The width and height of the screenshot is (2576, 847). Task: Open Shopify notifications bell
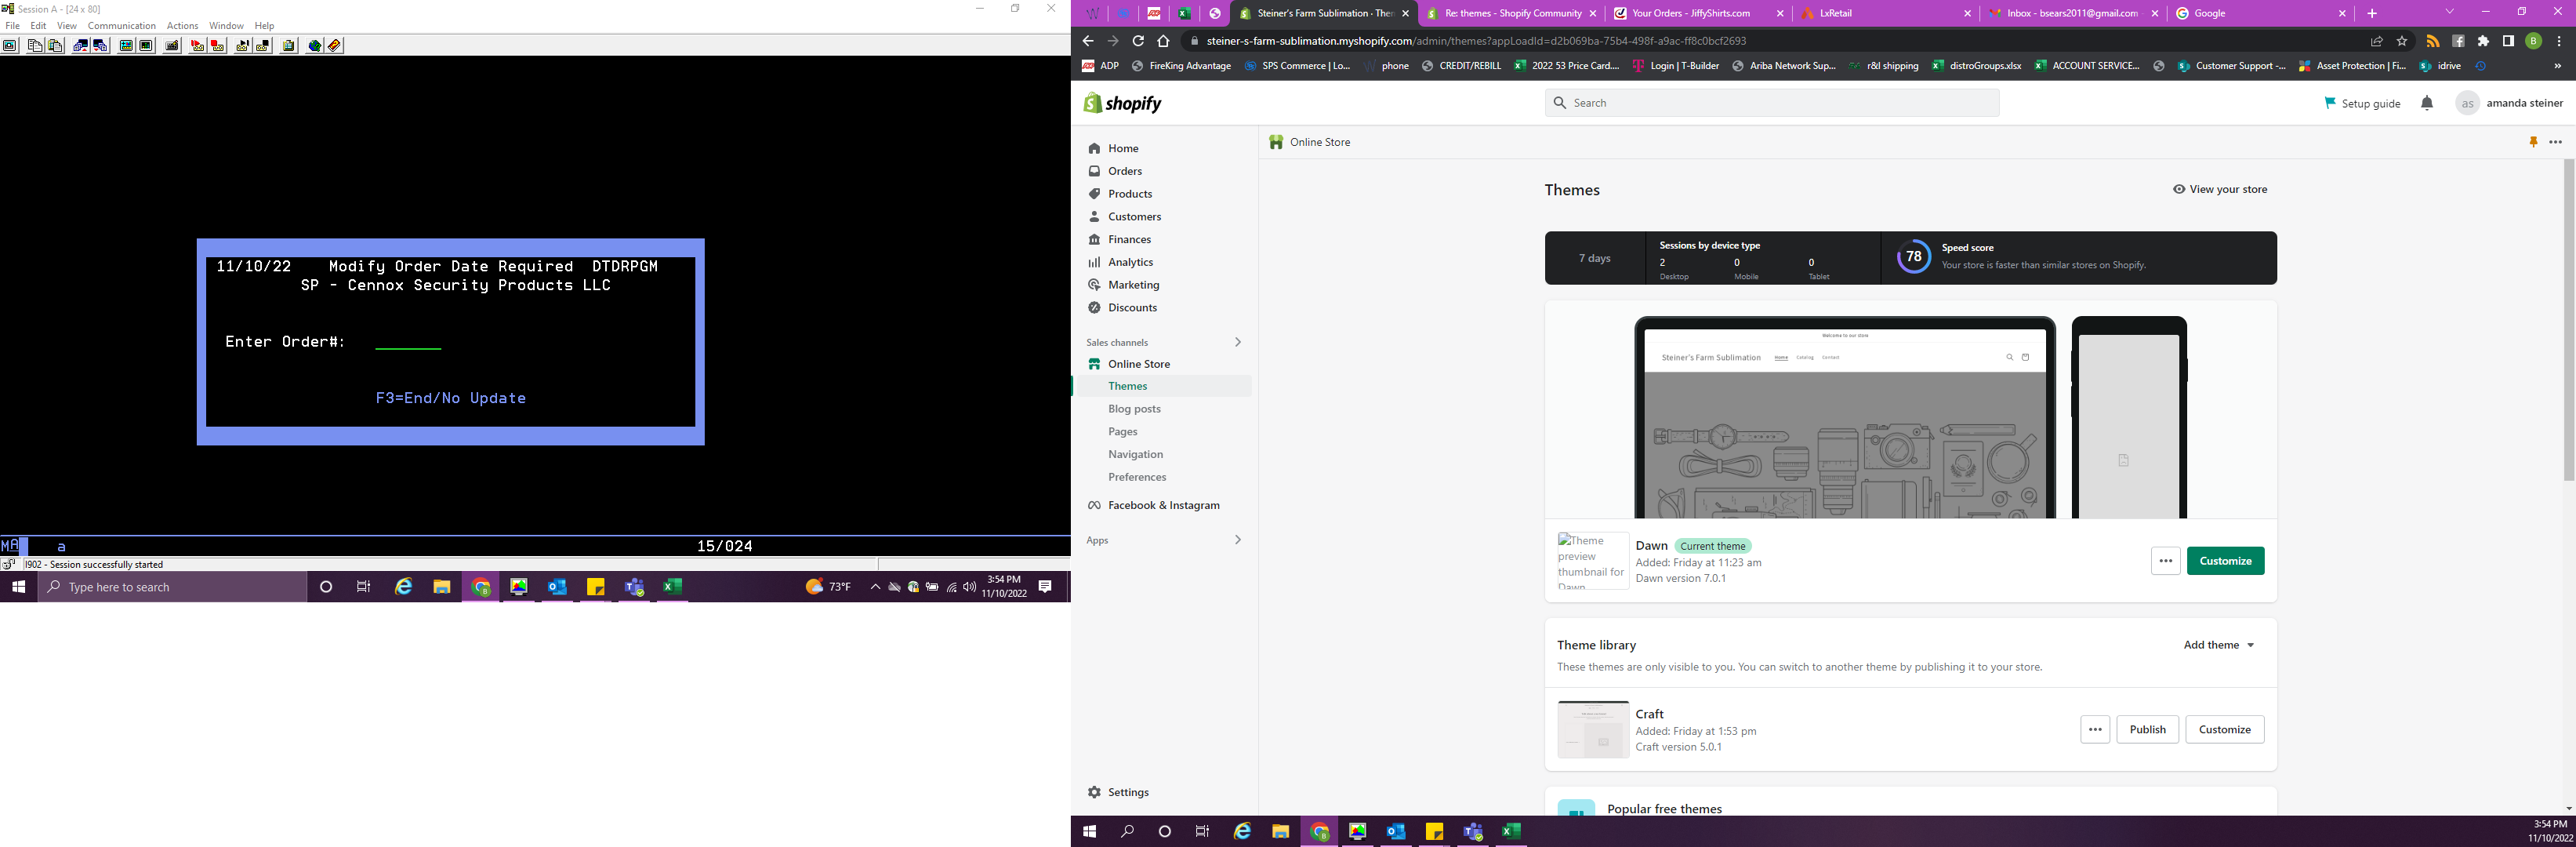pyautogui.click(x=2427, y=103)
